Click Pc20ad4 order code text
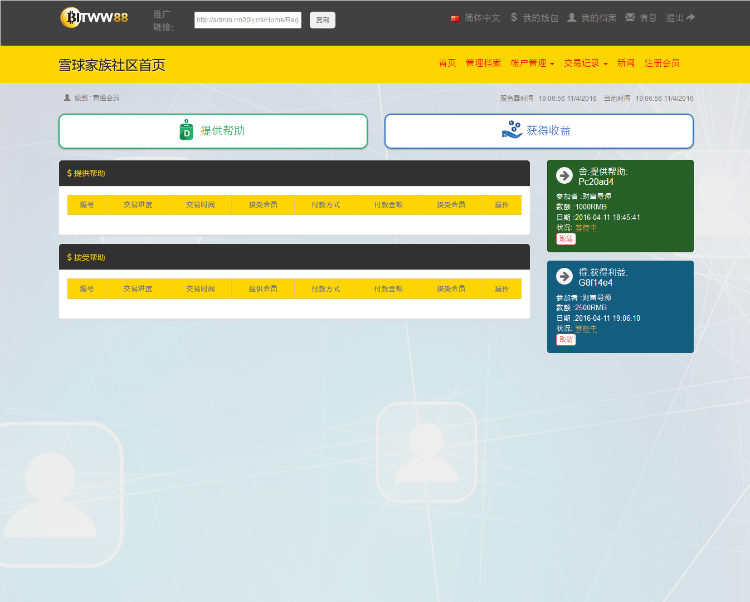The image size is (750, 602). point(596,182)
